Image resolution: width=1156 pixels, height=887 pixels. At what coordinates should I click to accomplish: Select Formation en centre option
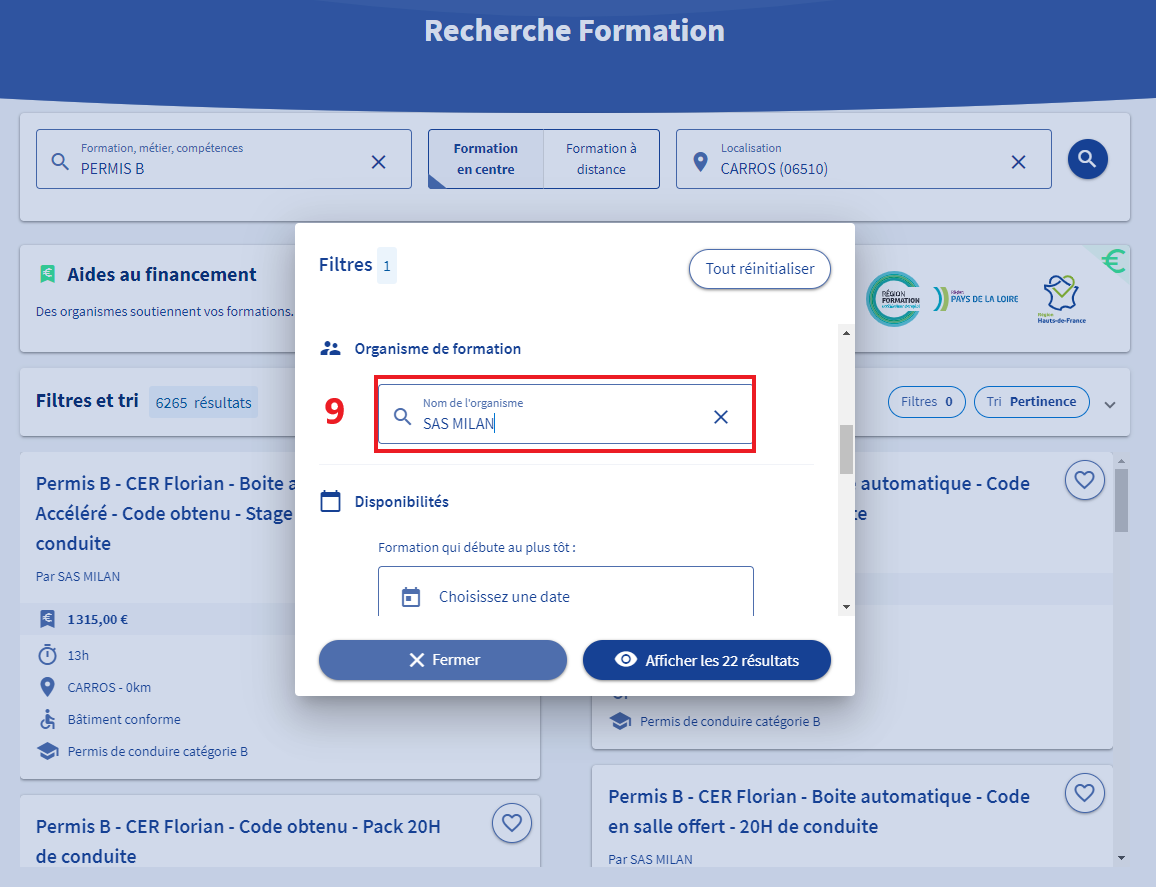click(485, 159)
